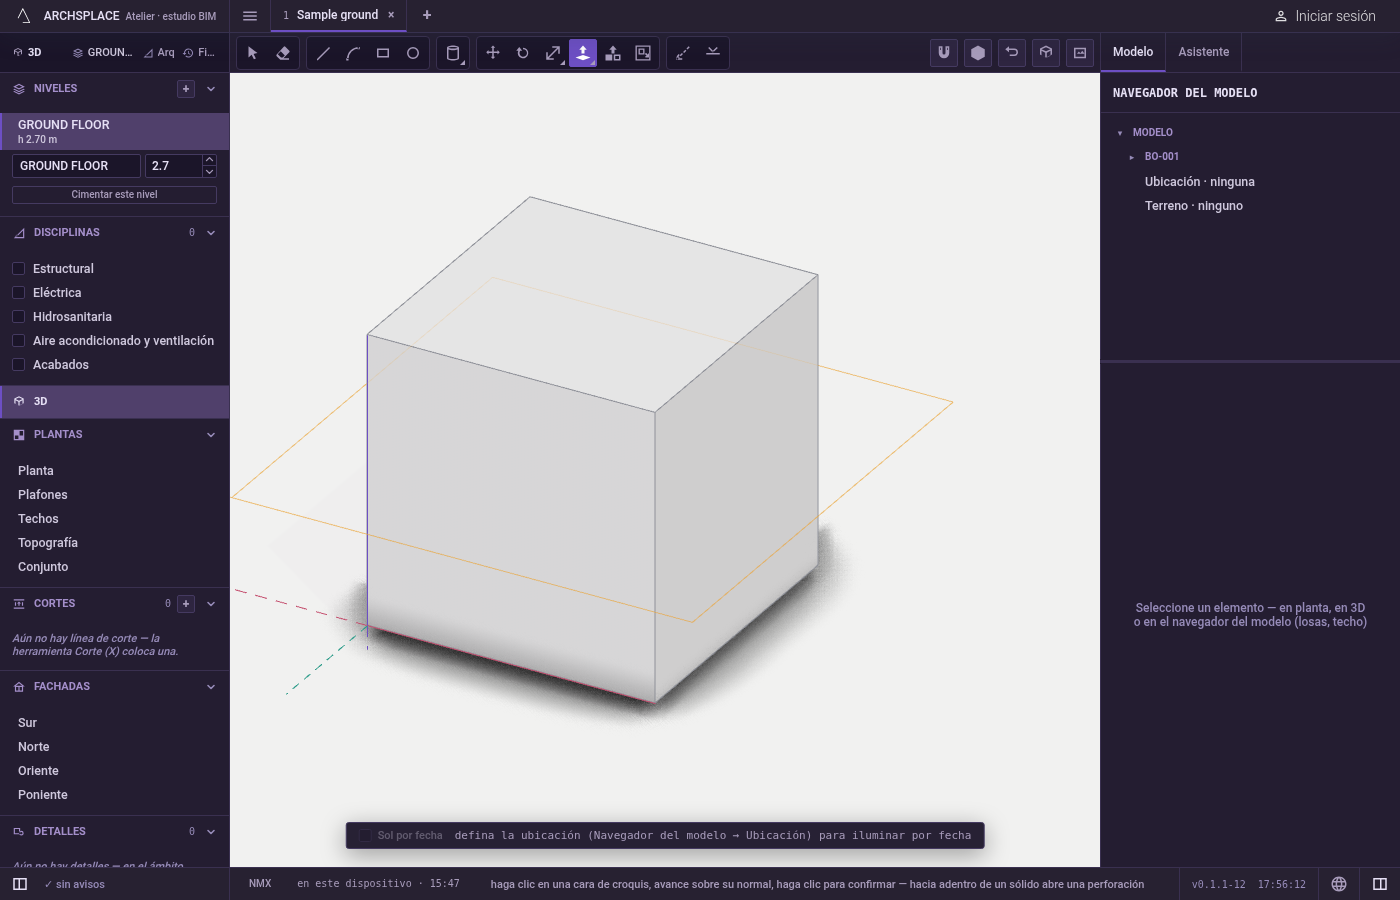Enable the Estructural discipline checkbox
Viewport: 1400px width, 900px height.
[18, 269]
